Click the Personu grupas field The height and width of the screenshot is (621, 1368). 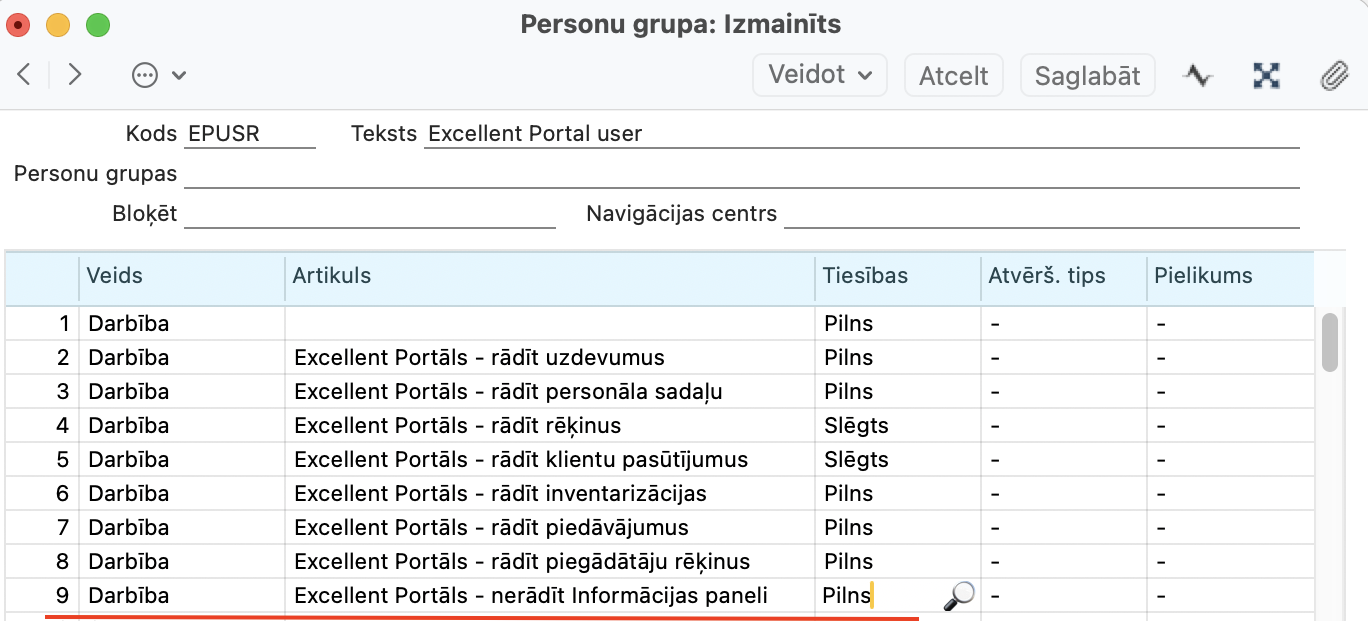coord(740,174)
